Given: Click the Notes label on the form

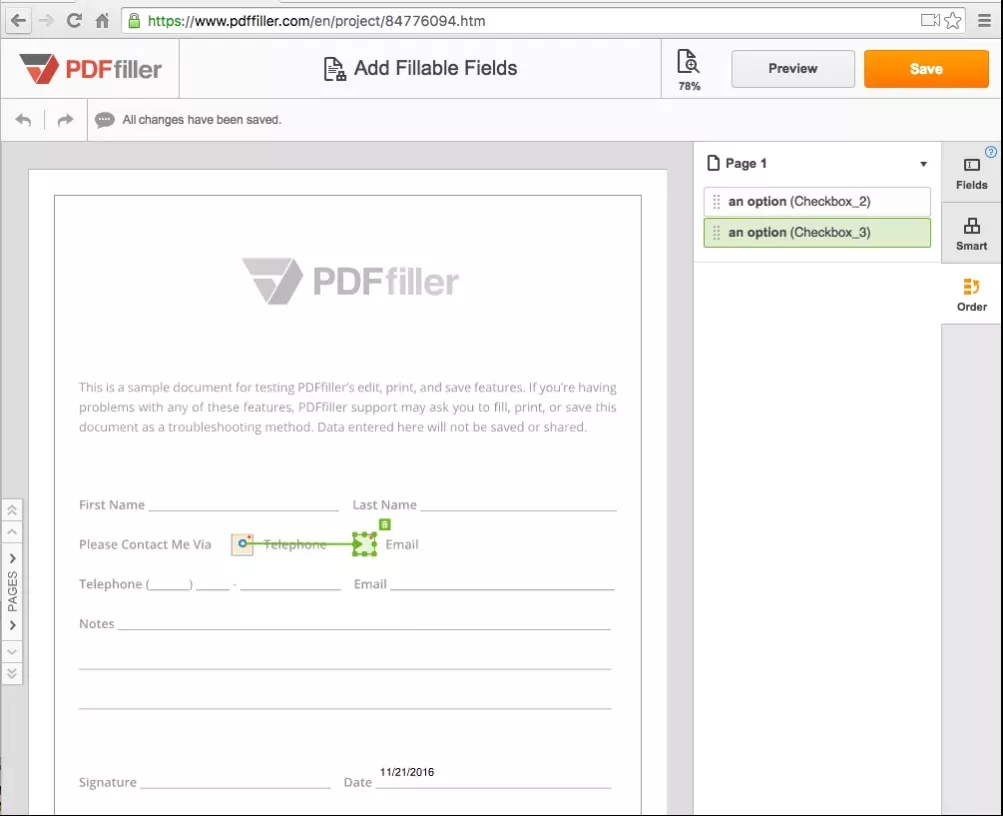Looking at the screenshot, I should click(x=97, y=624).
